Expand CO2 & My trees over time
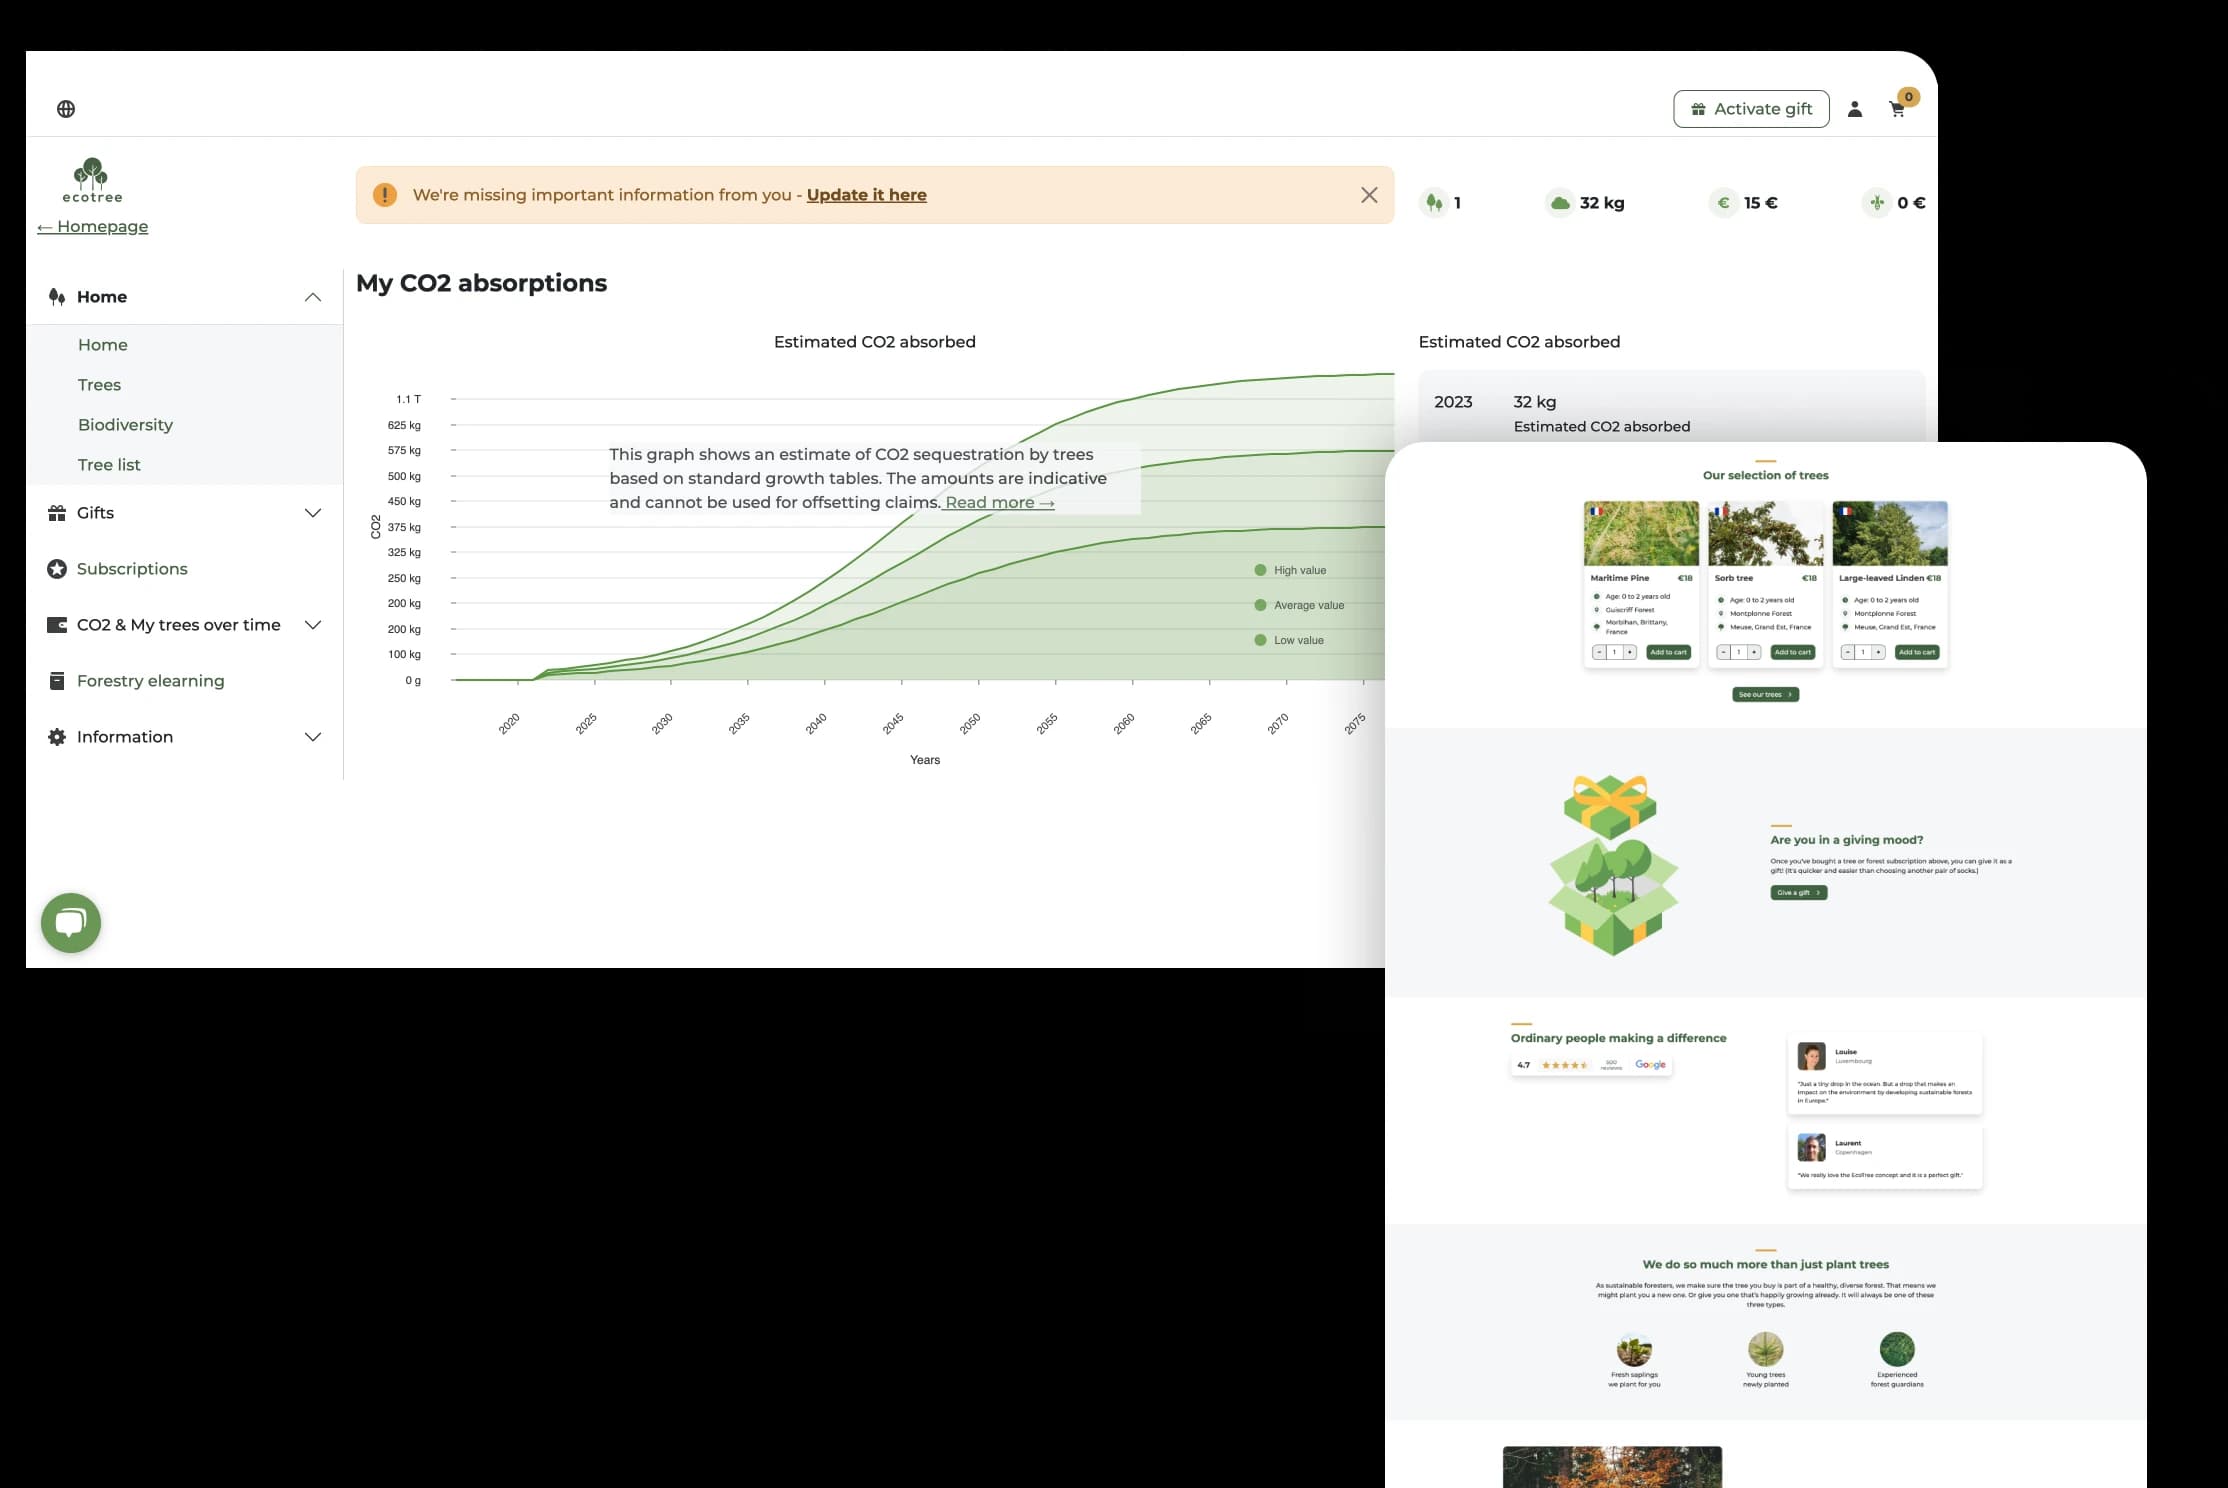Image resolution: width=2228 pixels, height=1488 pixels. point(312,625)
